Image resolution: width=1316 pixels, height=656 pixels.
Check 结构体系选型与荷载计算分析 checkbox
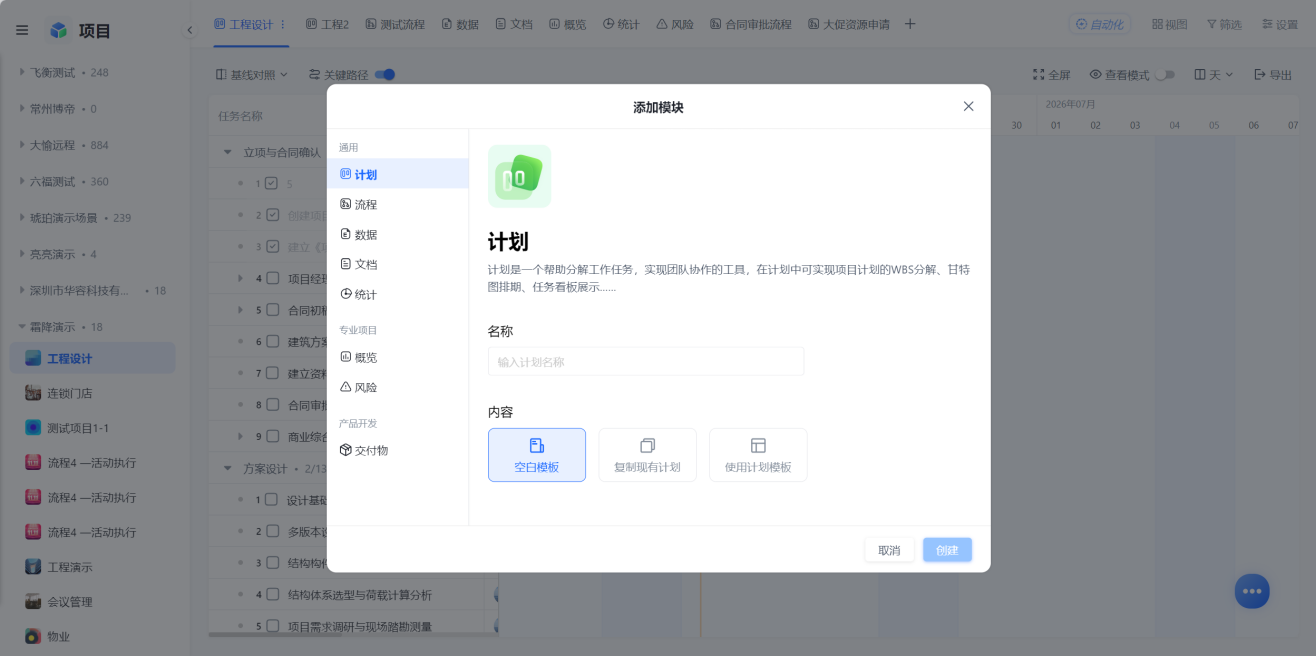[x=272, y=594]
